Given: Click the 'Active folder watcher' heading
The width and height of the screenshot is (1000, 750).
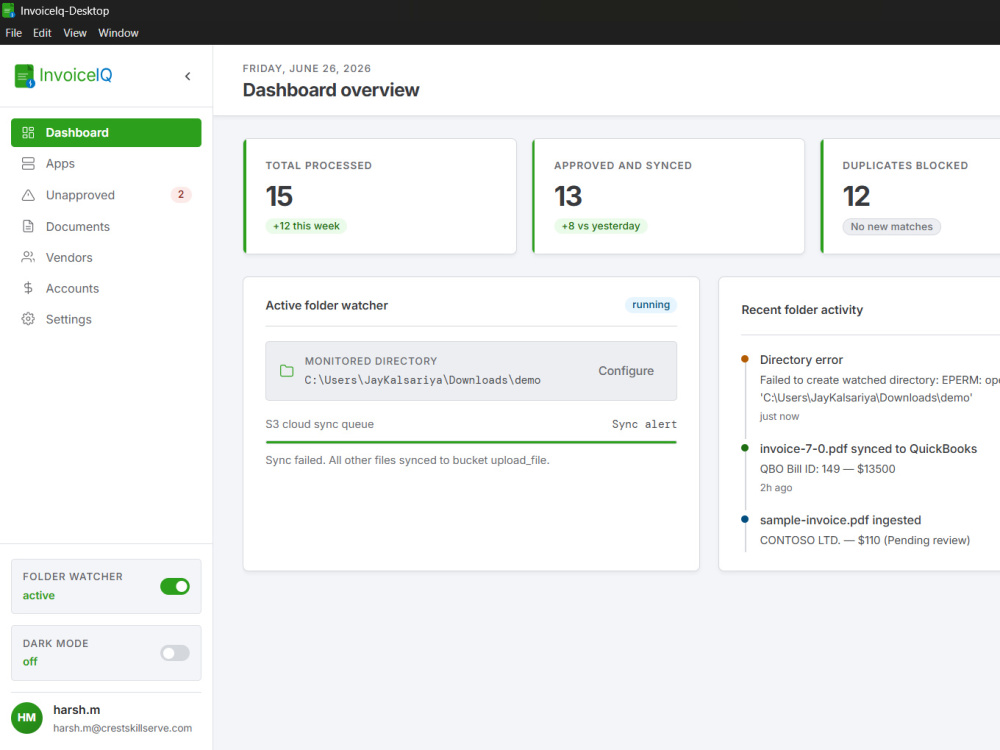Looking at the screenshot, I should point(327,305).
